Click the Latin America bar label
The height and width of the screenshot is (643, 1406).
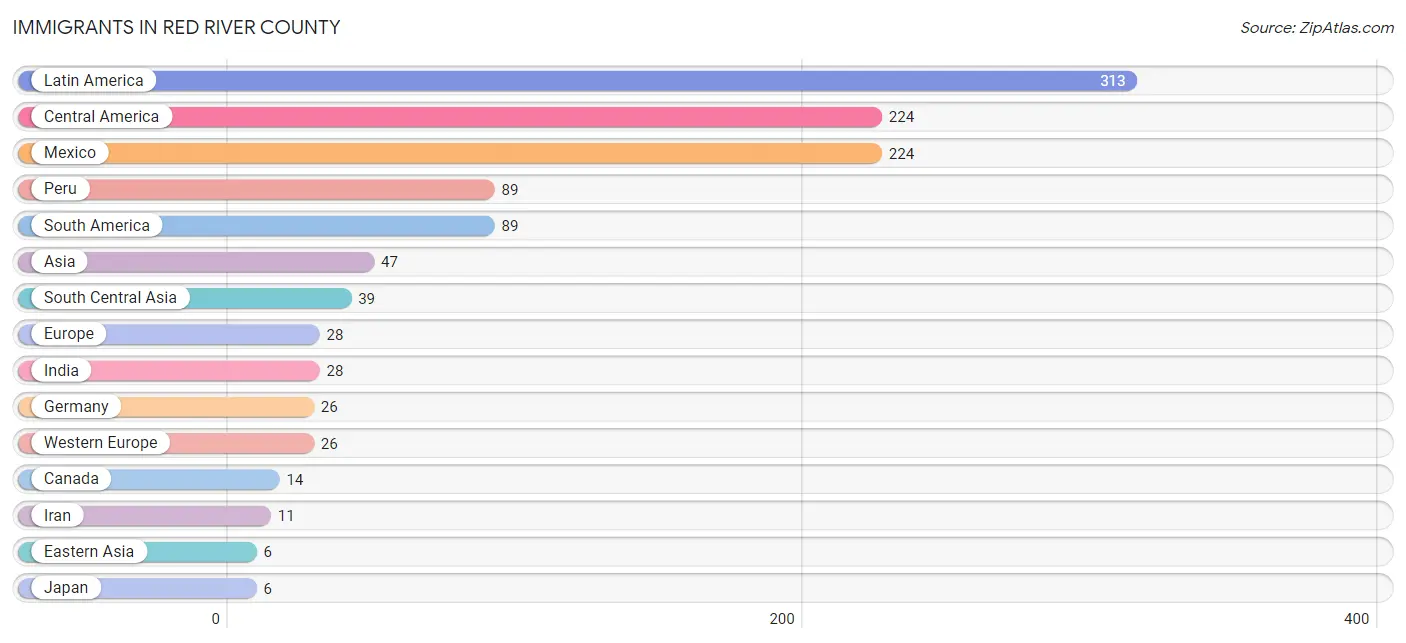tap(93, 81)
